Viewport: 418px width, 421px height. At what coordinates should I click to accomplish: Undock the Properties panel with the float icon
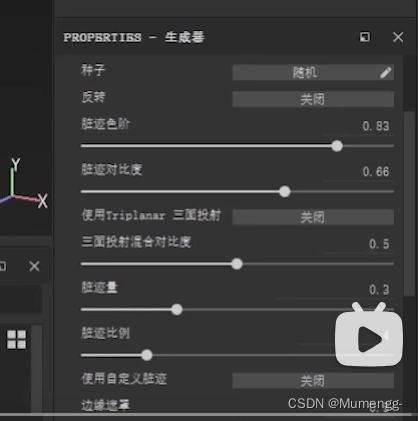365,37
